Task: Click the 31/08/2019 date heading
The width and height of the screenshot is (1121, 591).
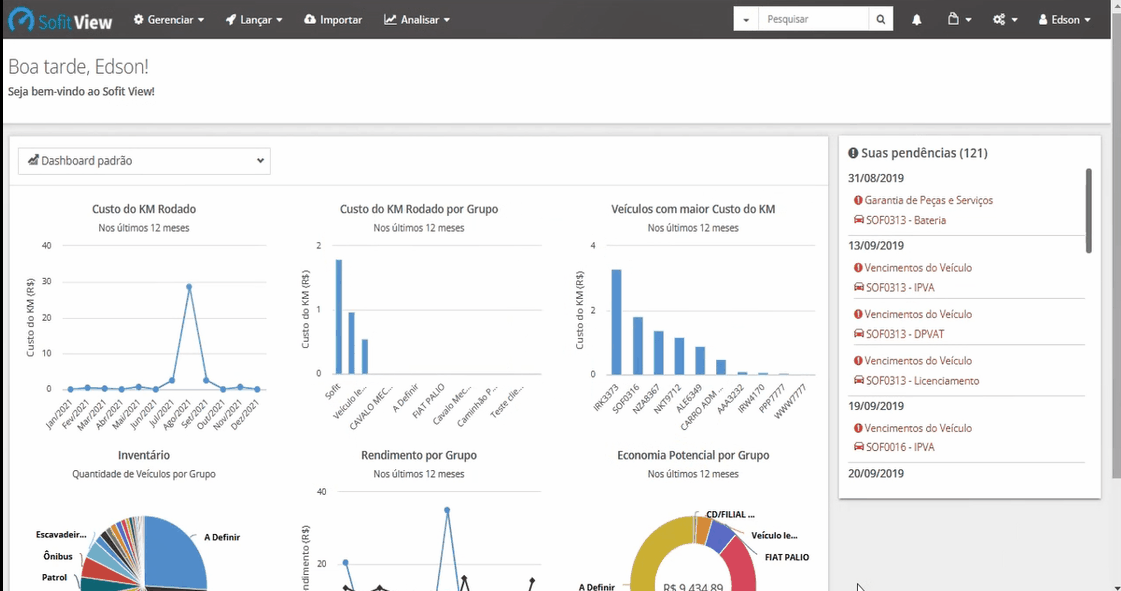Action: coord(876,178)
